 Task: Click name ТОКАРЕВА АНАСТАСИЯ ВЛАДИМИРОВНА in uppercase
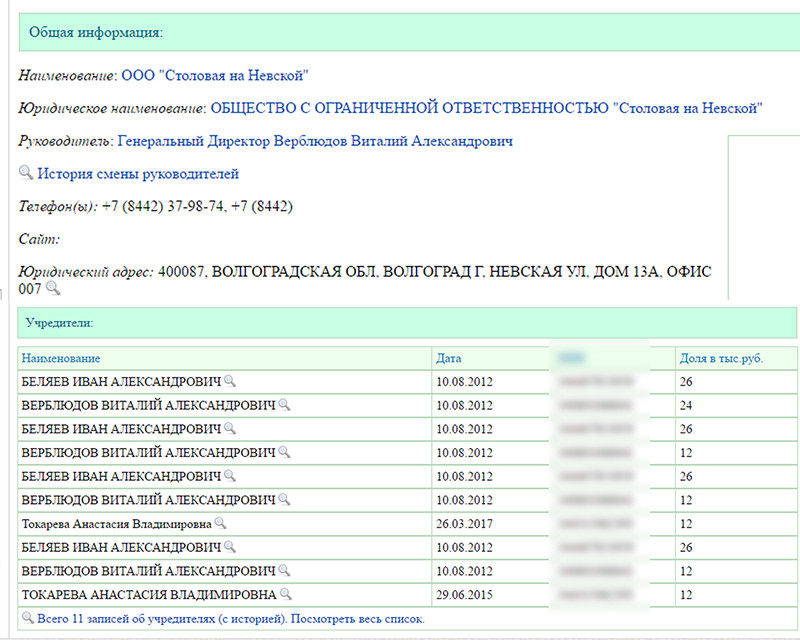pos(149,595)
